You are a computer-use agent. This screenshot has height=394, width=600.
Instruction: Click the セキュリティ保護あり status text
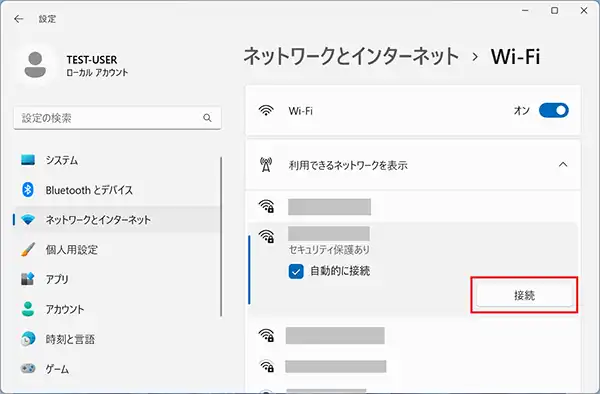329,250
